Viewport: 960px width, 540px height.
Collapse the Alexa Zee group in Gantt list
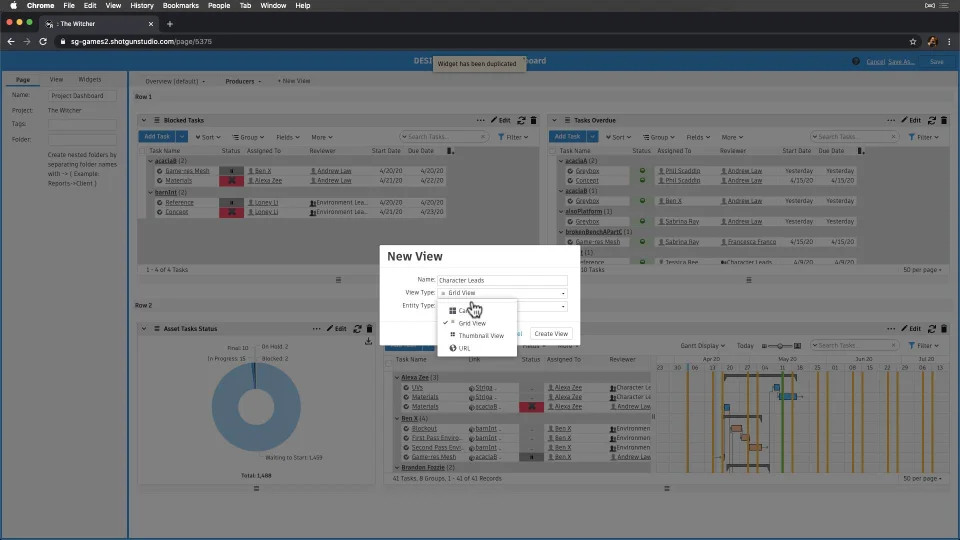397,377
